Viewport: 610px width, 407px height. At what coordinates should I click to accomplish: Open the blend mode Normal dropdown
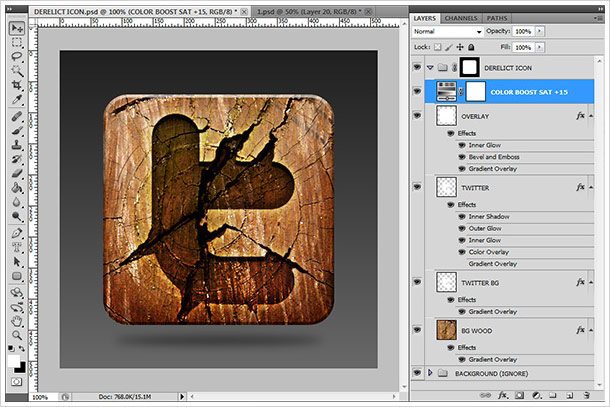click(x=447, y=32)
